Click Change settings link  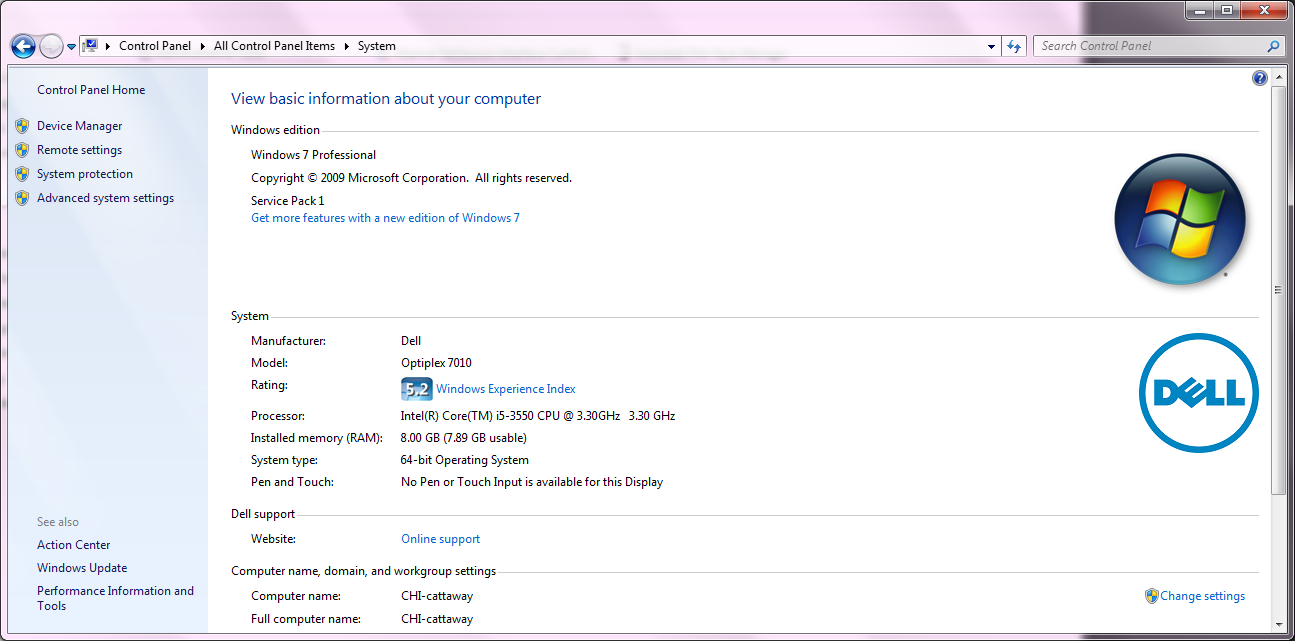[1202, 596]
